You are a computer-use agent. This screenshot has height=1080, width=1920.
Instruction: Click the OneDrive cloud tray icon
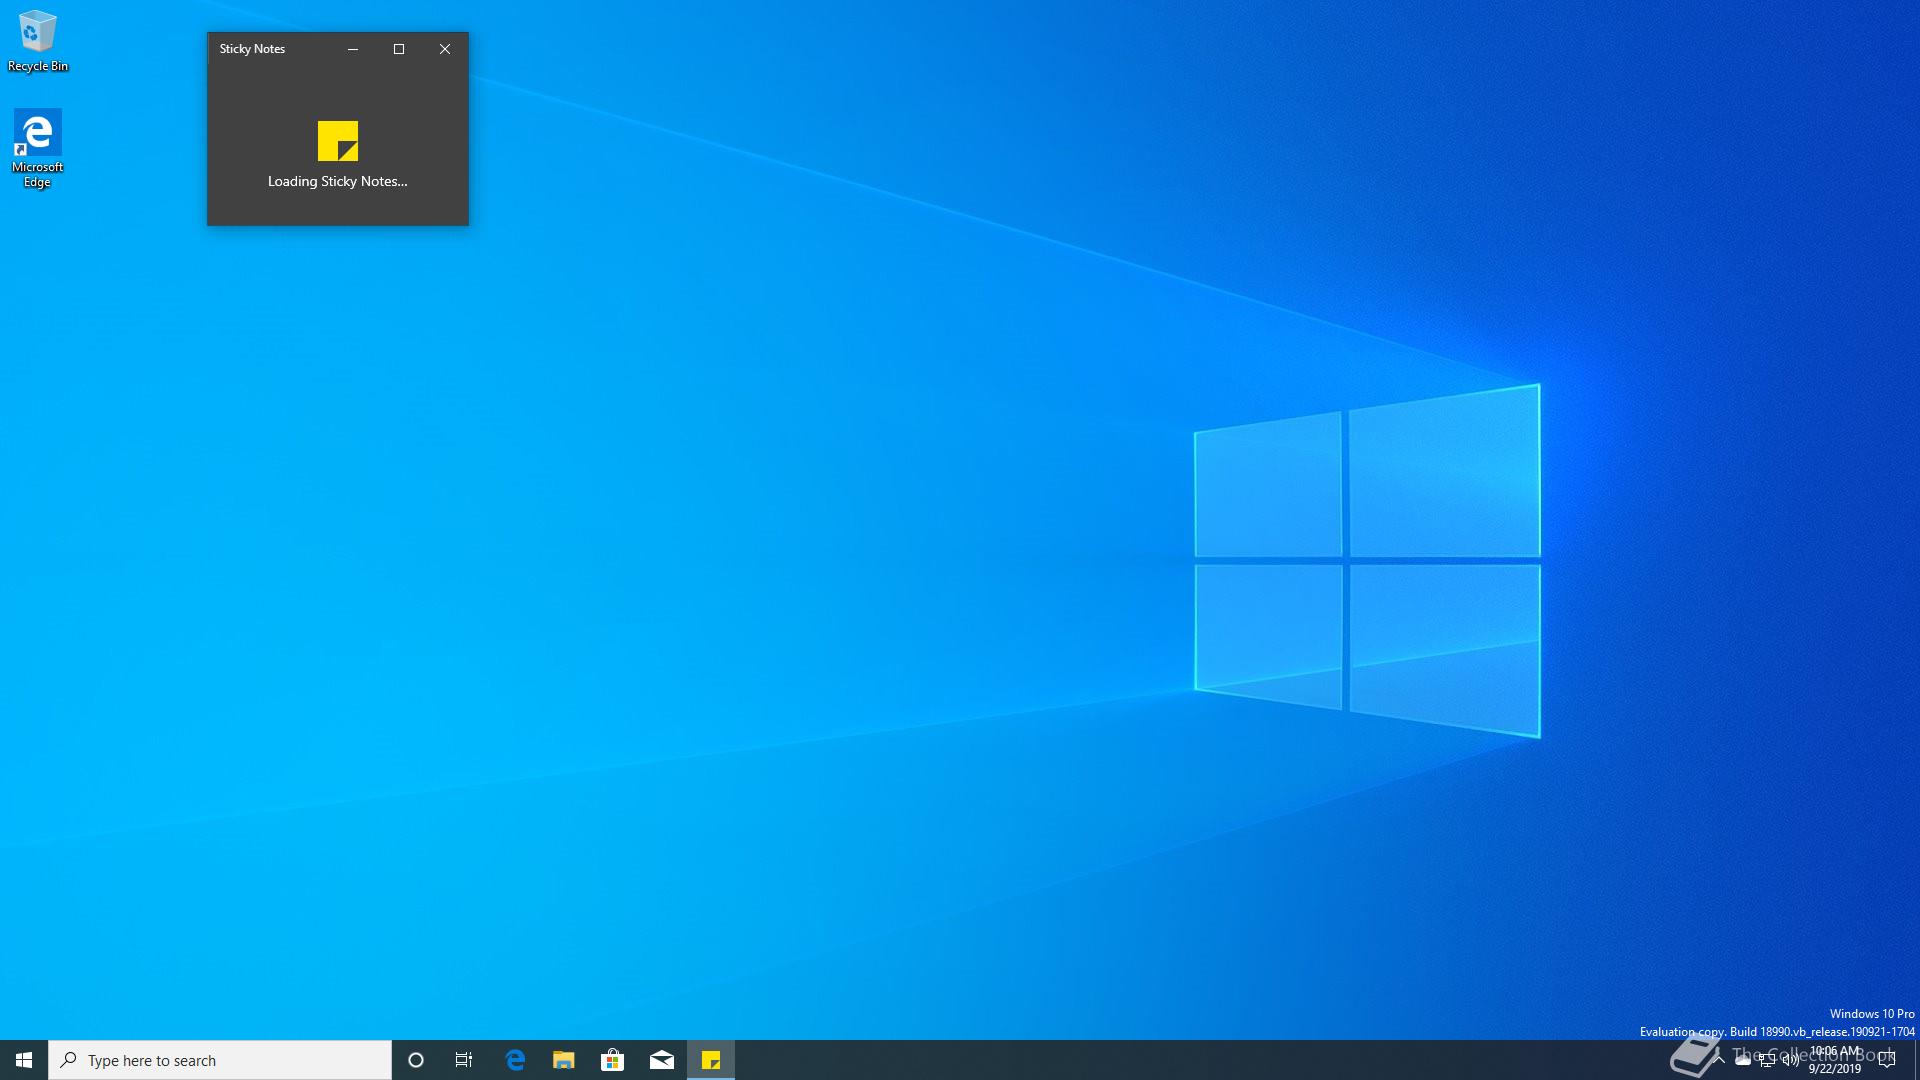(1743, 1060)
